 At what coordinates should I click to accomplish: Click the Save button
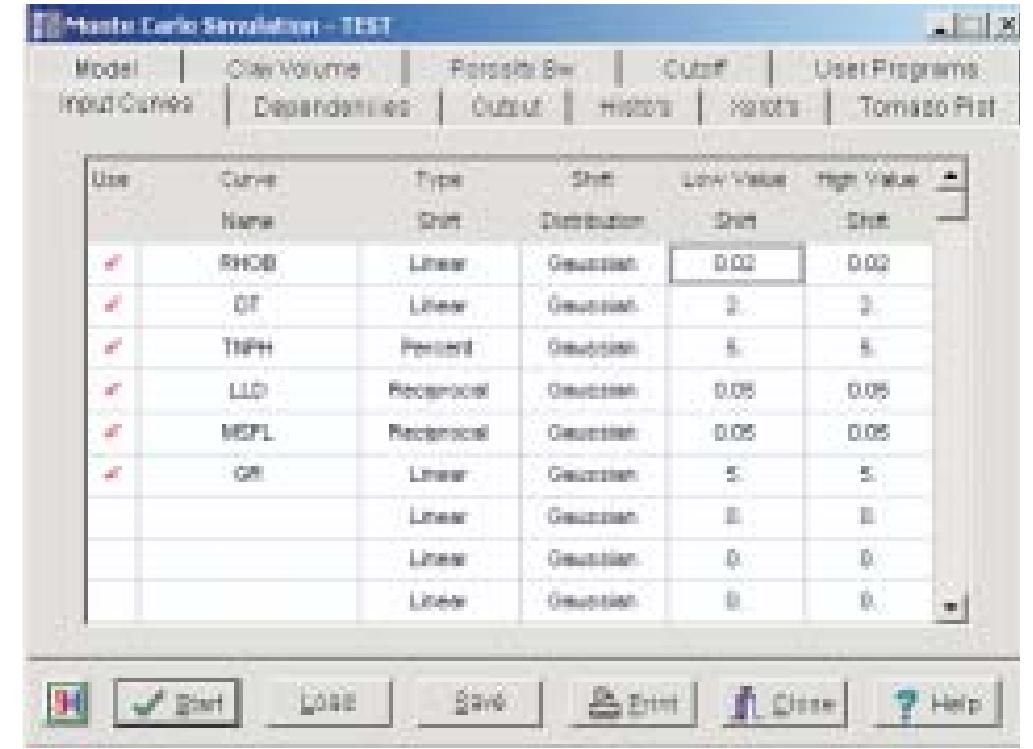pos(479,703)
